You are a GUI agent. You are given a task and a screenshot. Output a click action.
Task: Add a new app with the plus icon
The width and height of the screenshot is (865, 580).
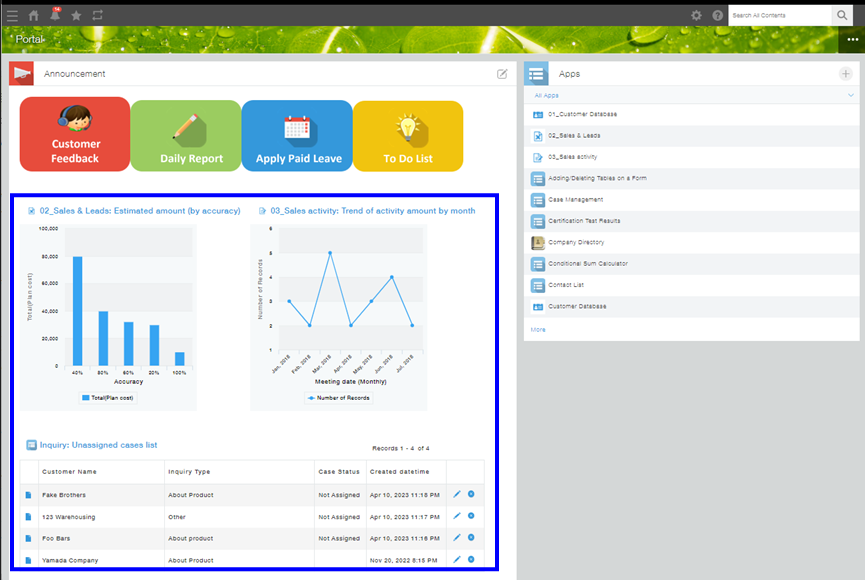pyautogui.click(x=846, y=73)
